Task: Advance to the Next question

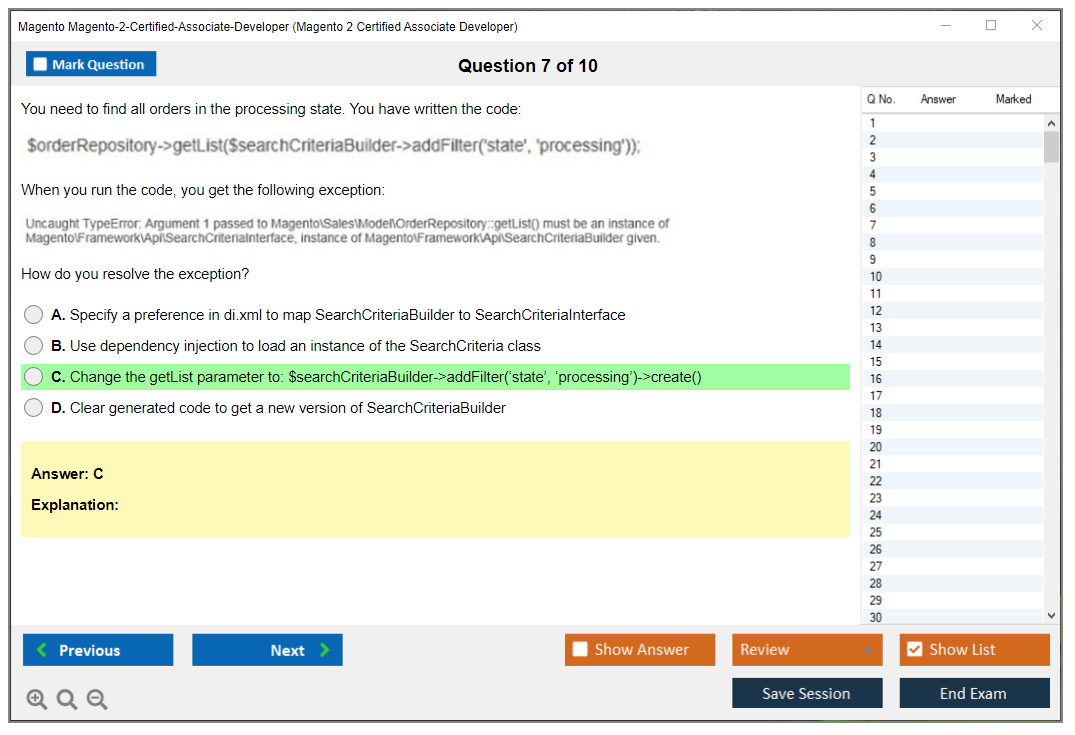Action: (x=267, y=650)
